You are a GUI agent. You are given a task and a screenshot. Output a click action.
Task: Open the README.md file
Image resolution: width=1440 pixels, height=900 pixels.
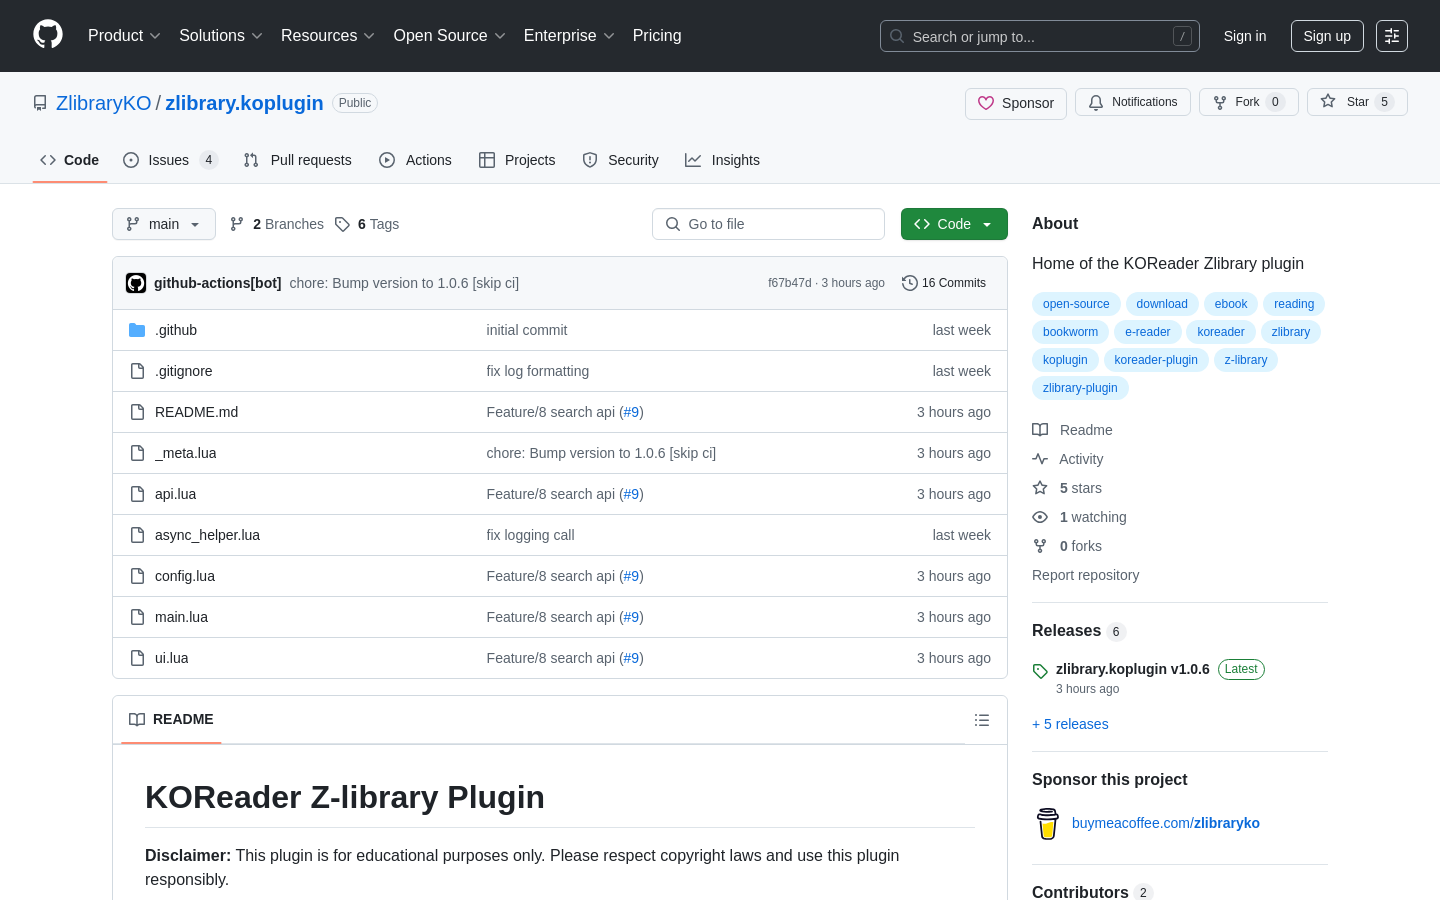pos(196,412)
